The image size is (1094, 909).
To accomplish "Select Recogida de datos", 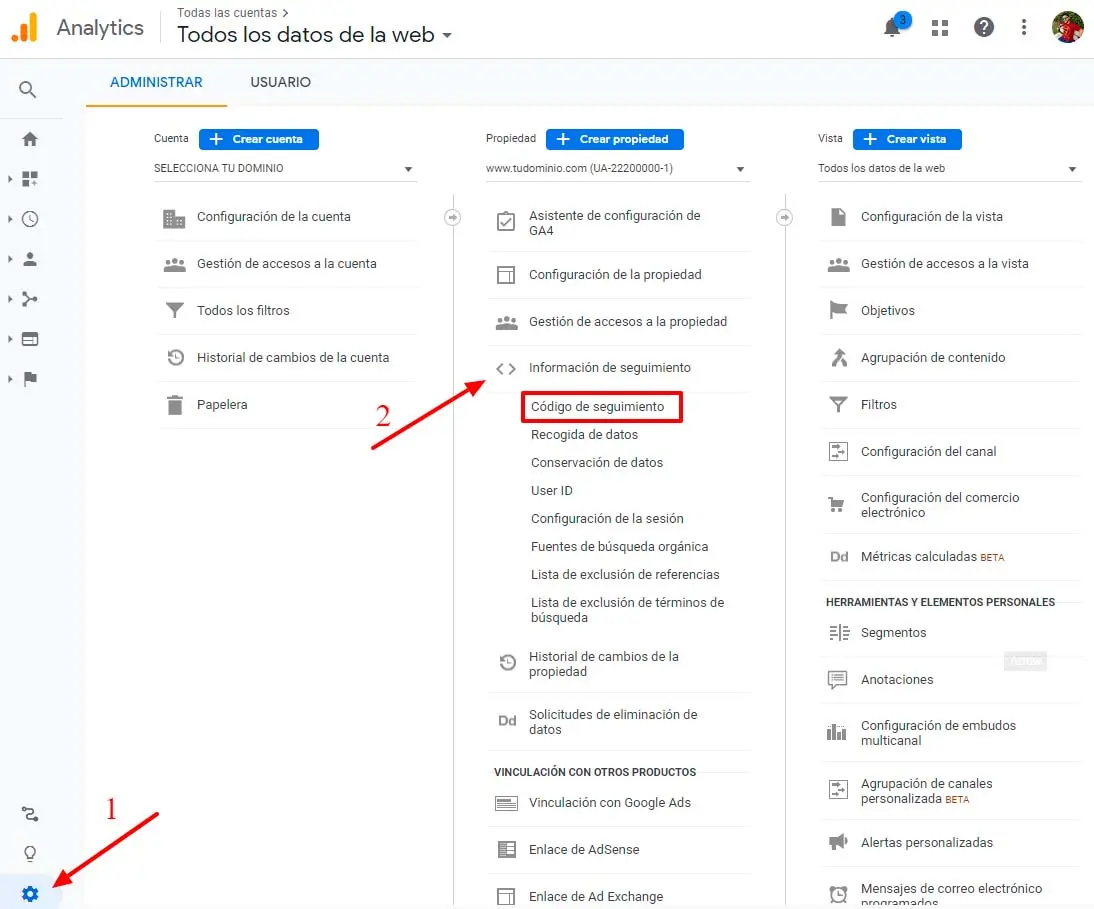I will (x=584, y=435).
